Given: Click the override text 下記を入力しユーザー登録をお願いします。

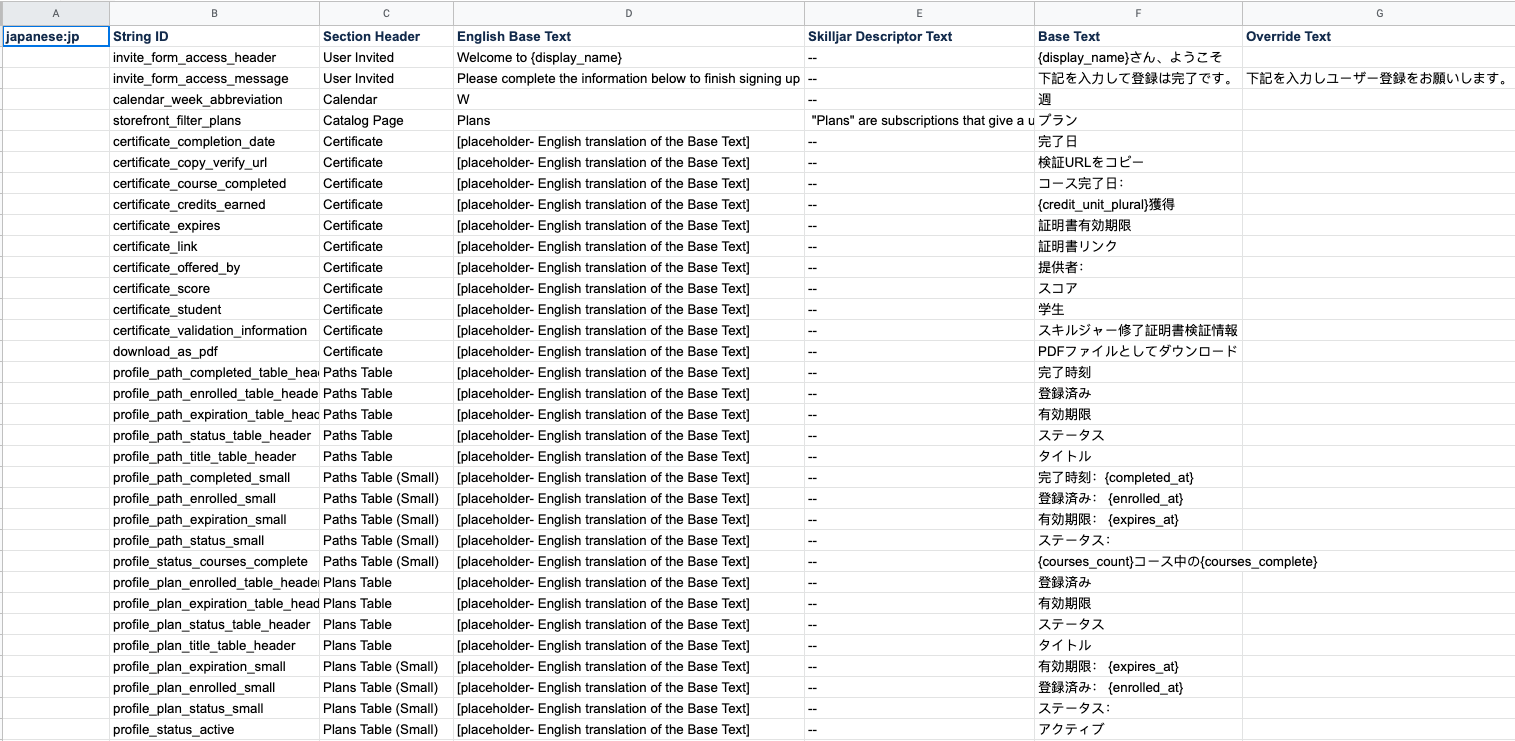Looking at the screenshot, I should point(1379,79).
